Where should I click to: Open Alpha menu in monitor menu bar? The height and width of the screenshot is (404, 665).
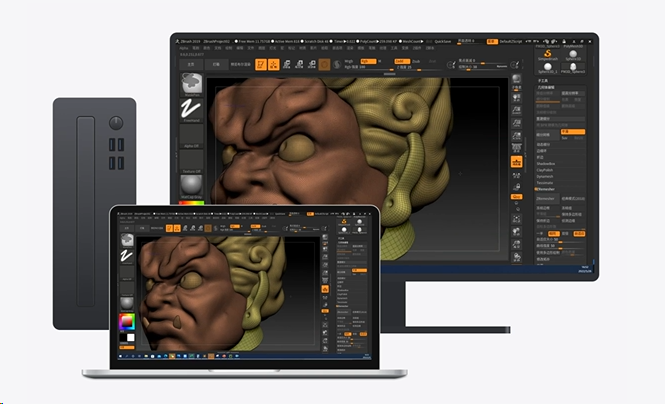point(184,48)
